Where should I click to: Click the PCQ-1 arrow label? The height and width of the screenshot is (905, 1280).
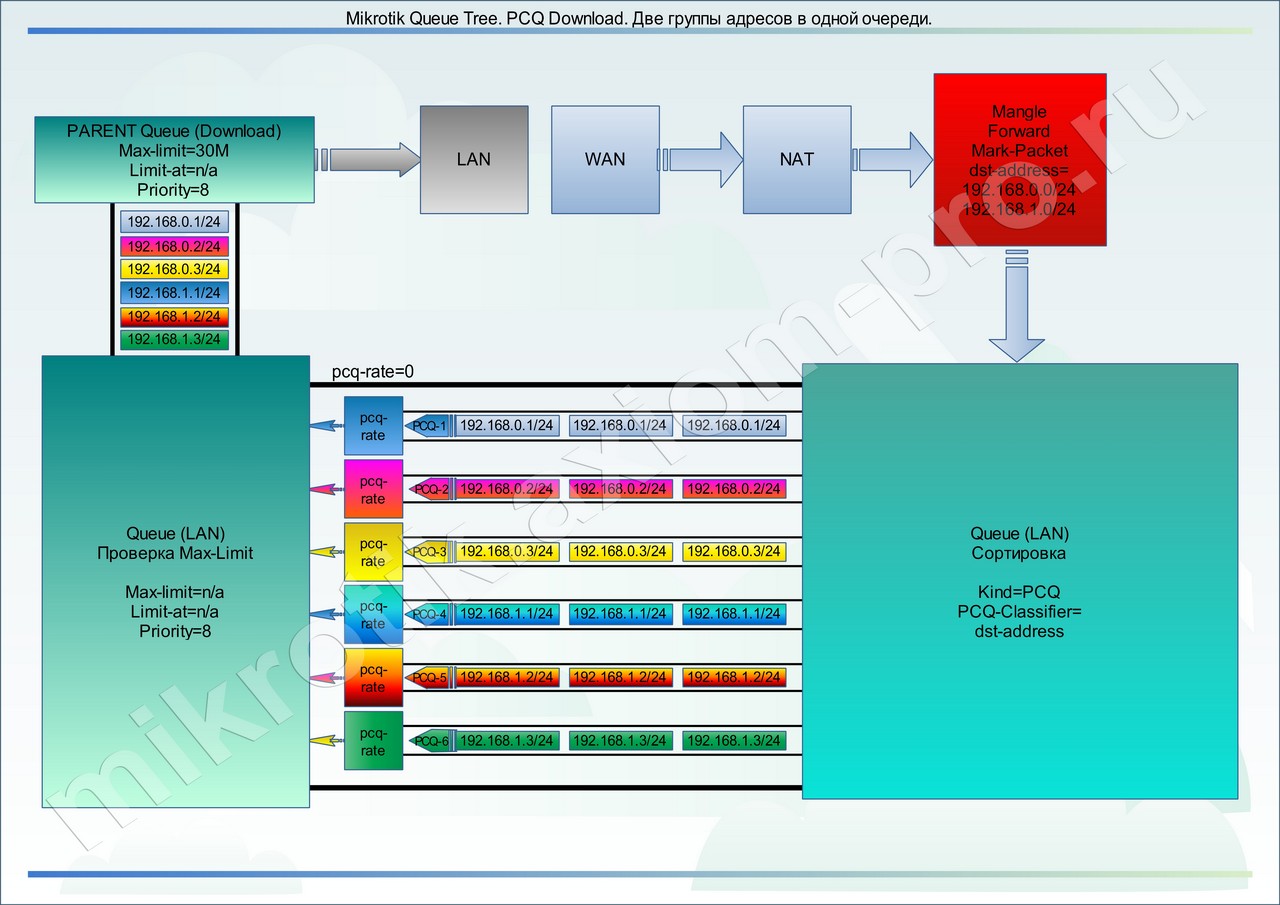point(429,426)
